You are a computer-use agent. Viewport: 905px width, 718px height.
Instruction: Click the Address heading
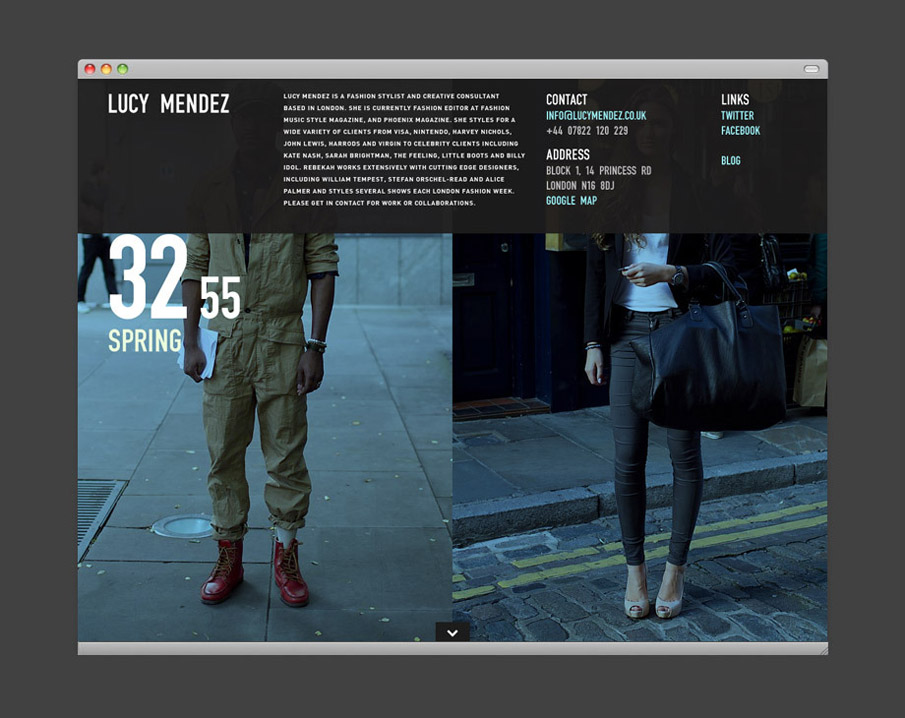coord(567,155)
